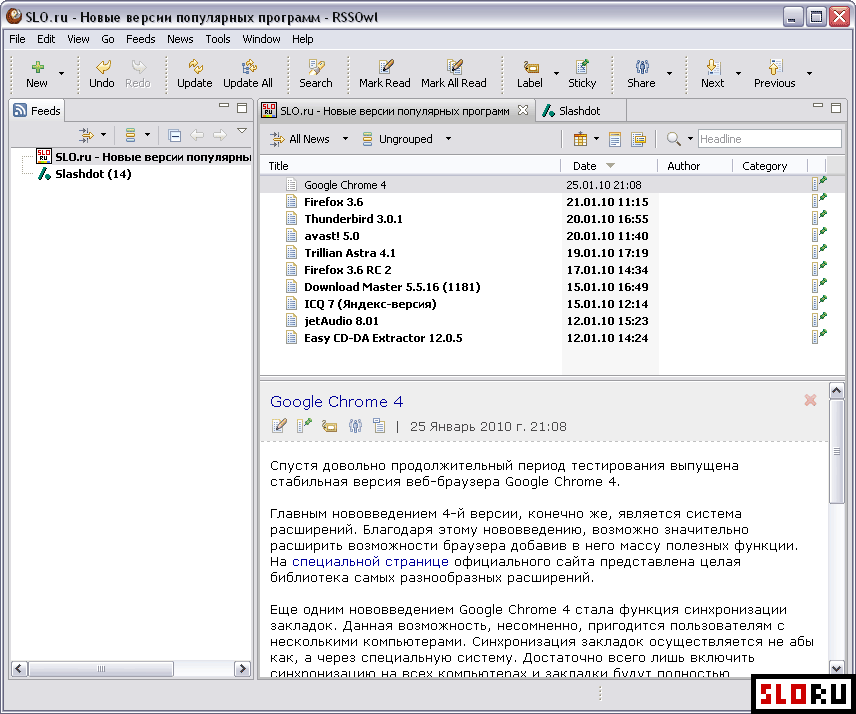Click the collapse all feeds icon

pos(175,135)
